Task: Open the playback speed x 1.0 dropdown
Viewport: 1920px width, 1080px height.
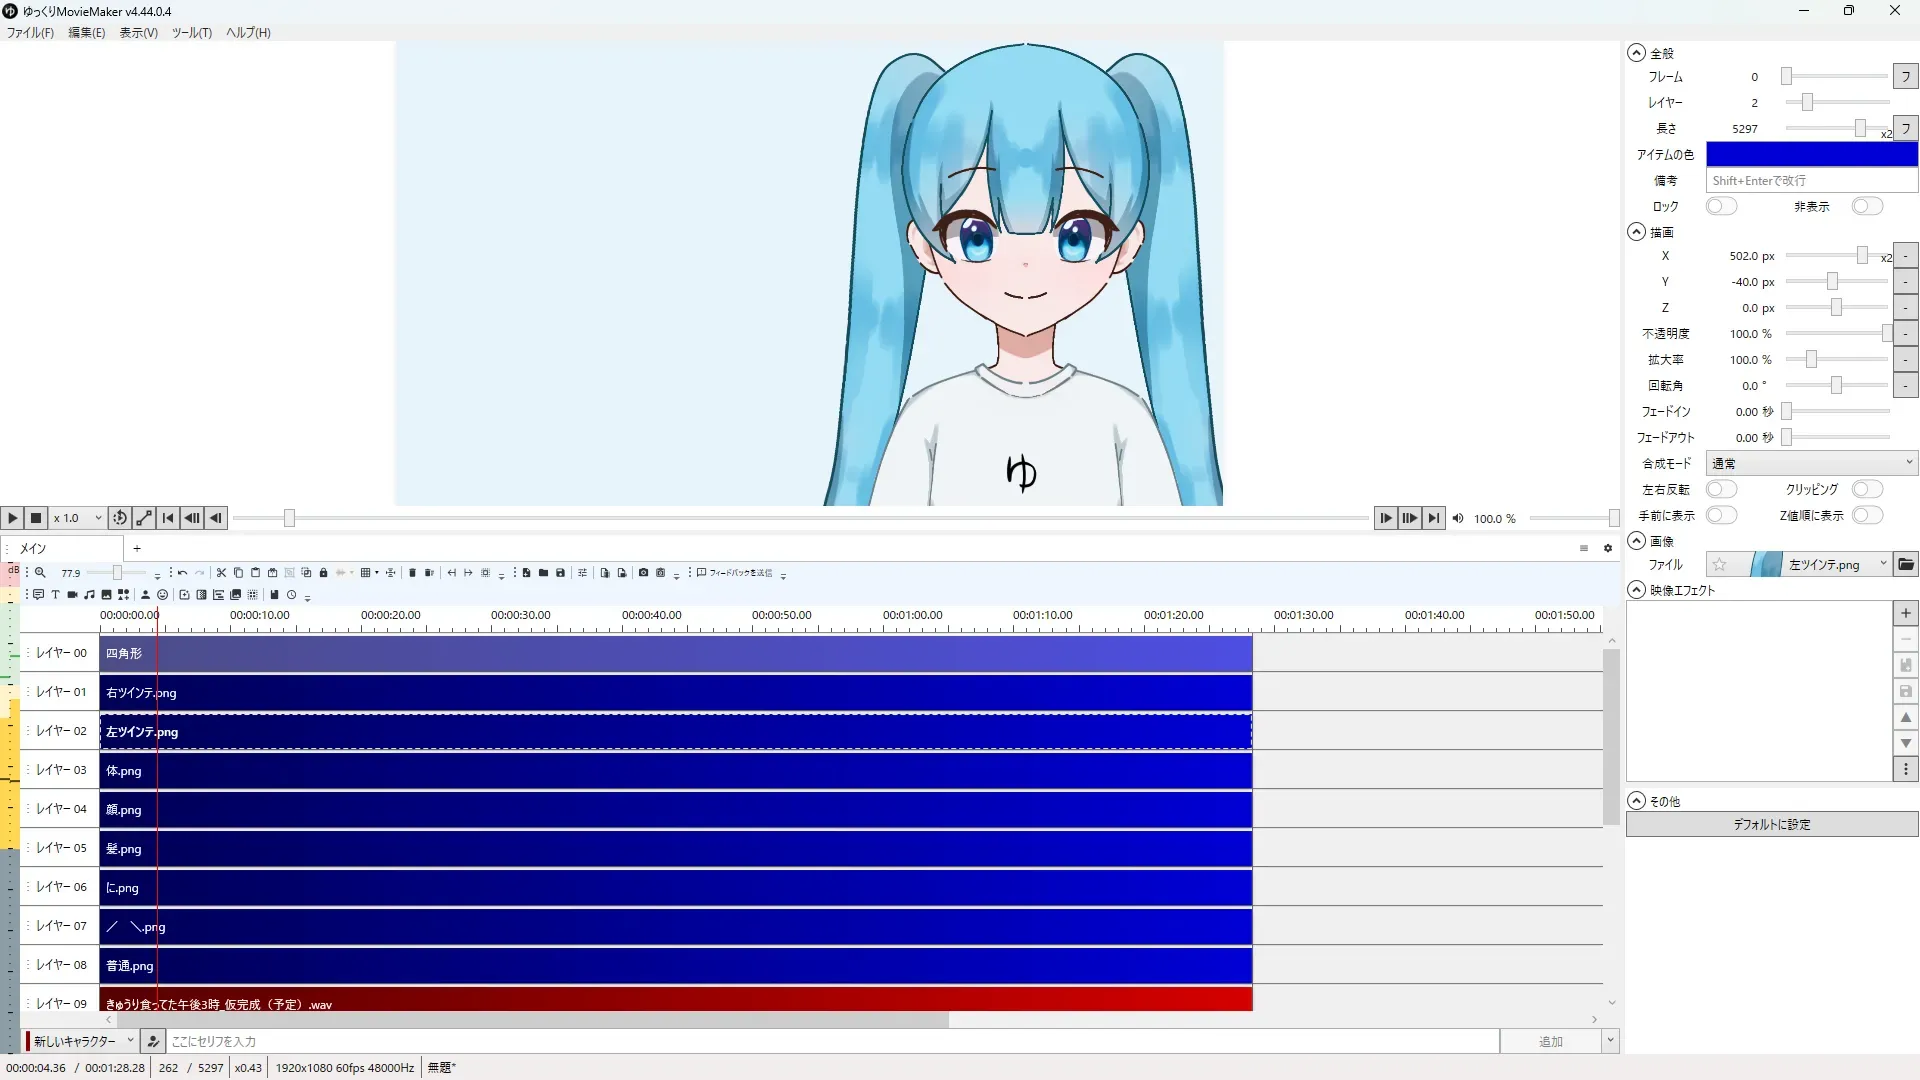Action: pyautogui.click(x=78, y=518)
